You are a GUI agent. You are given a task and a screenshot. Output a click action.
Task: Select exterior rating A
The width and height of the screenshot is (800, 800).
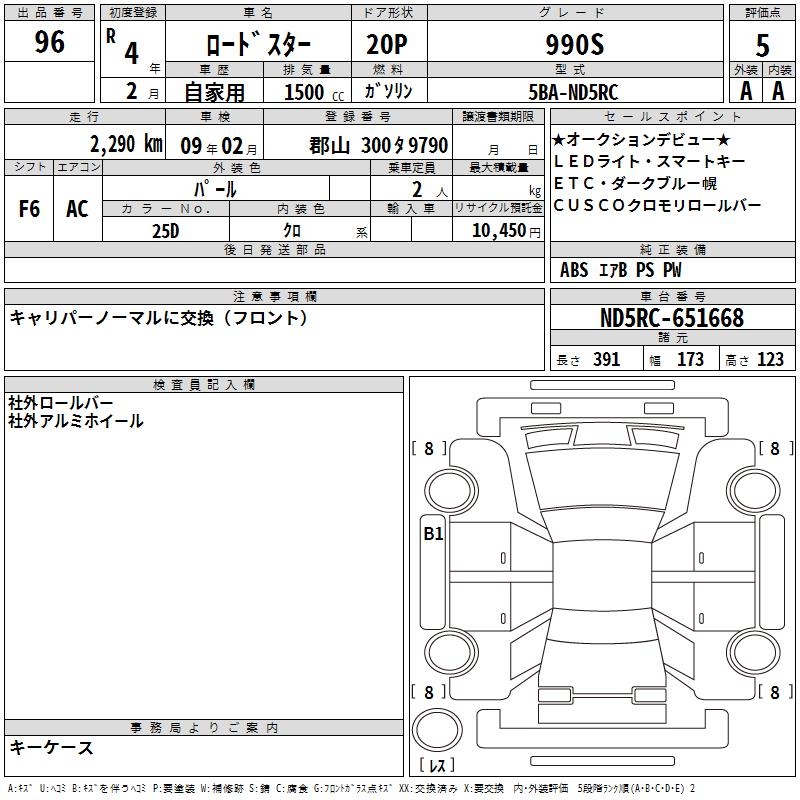tap(746, 91)
